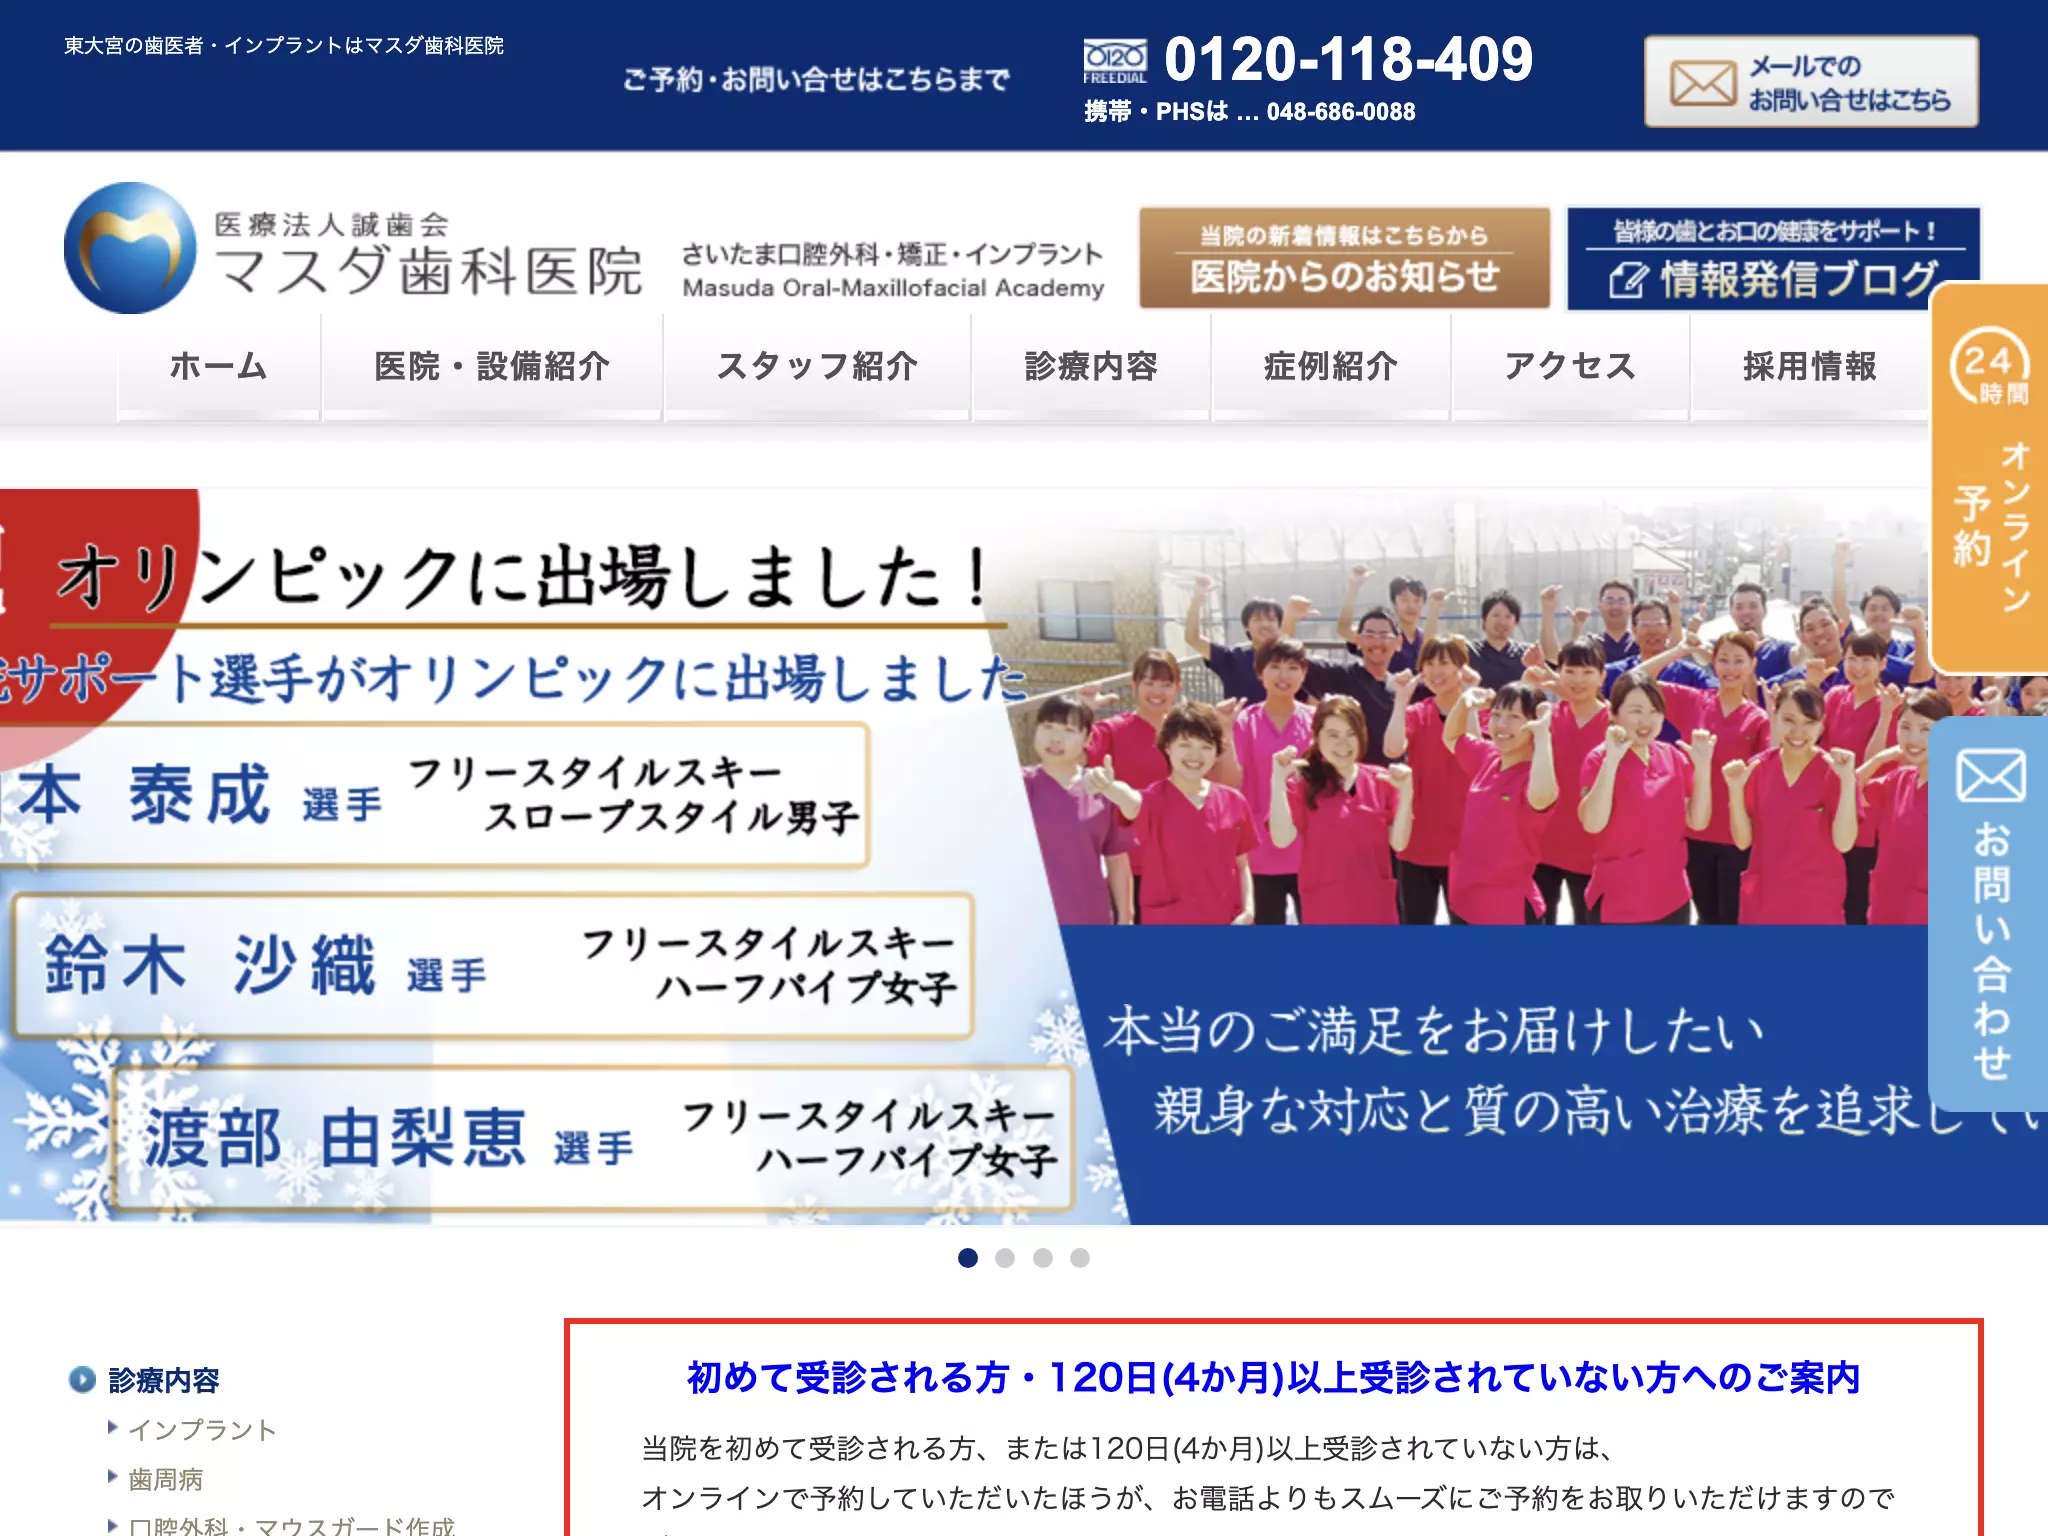Screen dimensions: 2048x1536
Task: Click 初めて受診される方 notice heading
Action: 1273,1378
